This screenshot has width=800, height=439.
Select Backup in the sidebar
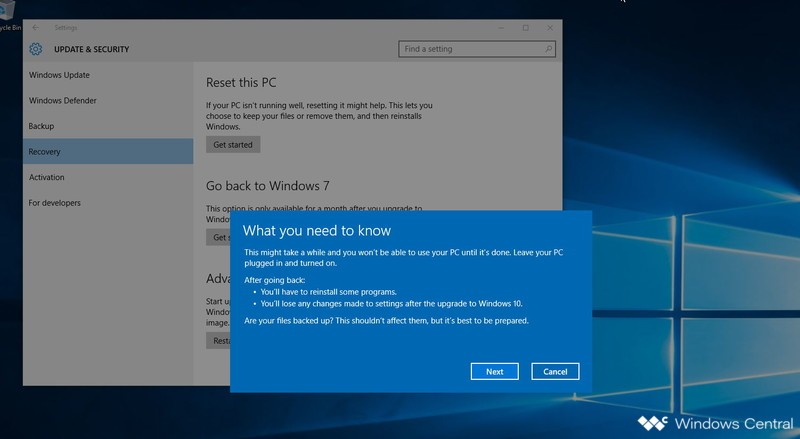point(41,126)
